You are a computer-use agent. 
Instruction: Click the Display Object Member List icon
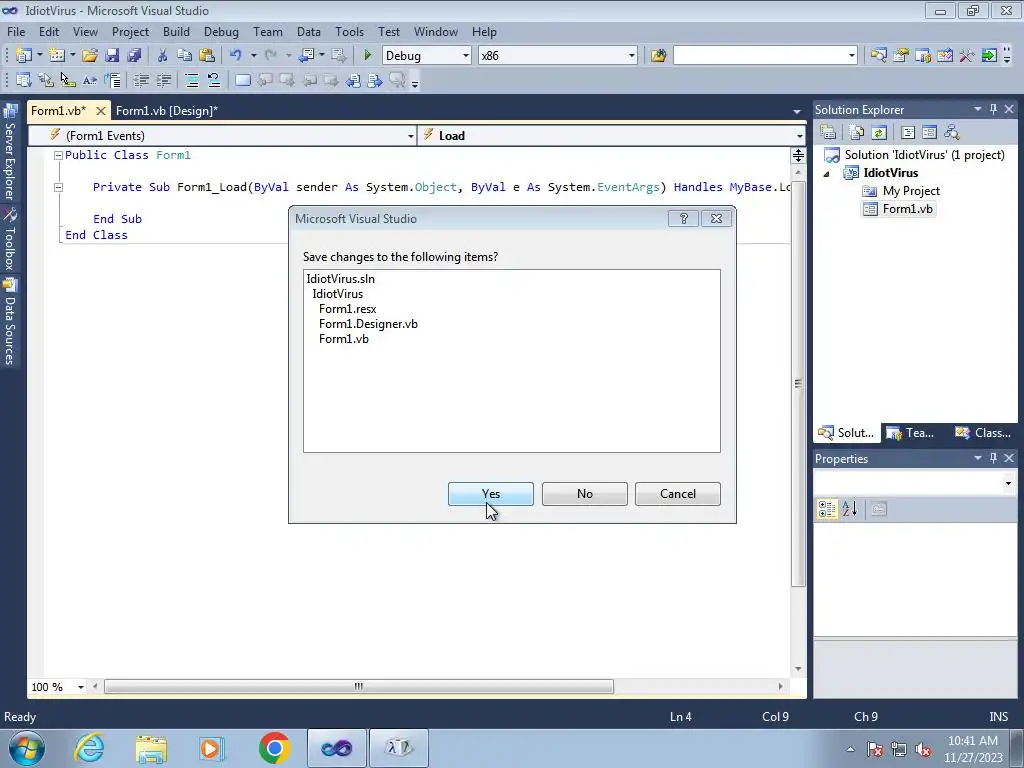24,80
